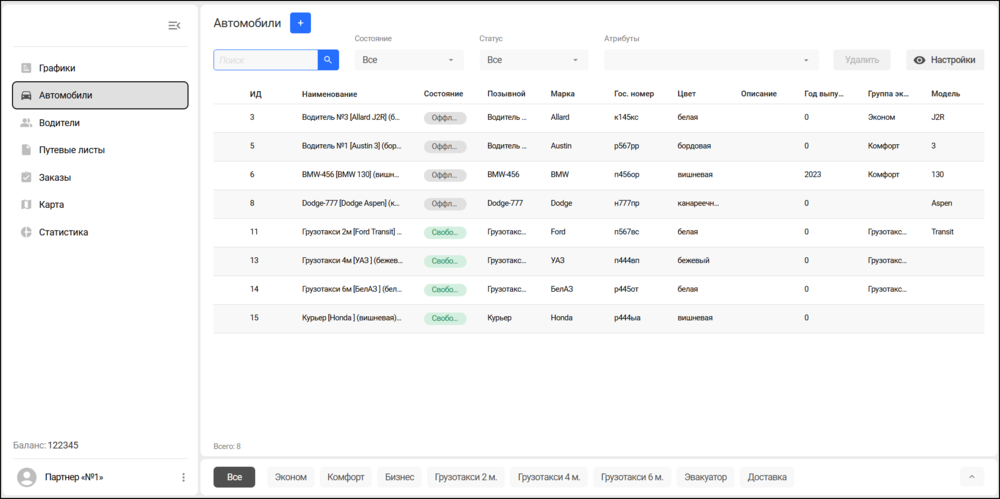
Task: Select row Грузотакси 2м [Ford Transit]
Action: tap(599, 233)
